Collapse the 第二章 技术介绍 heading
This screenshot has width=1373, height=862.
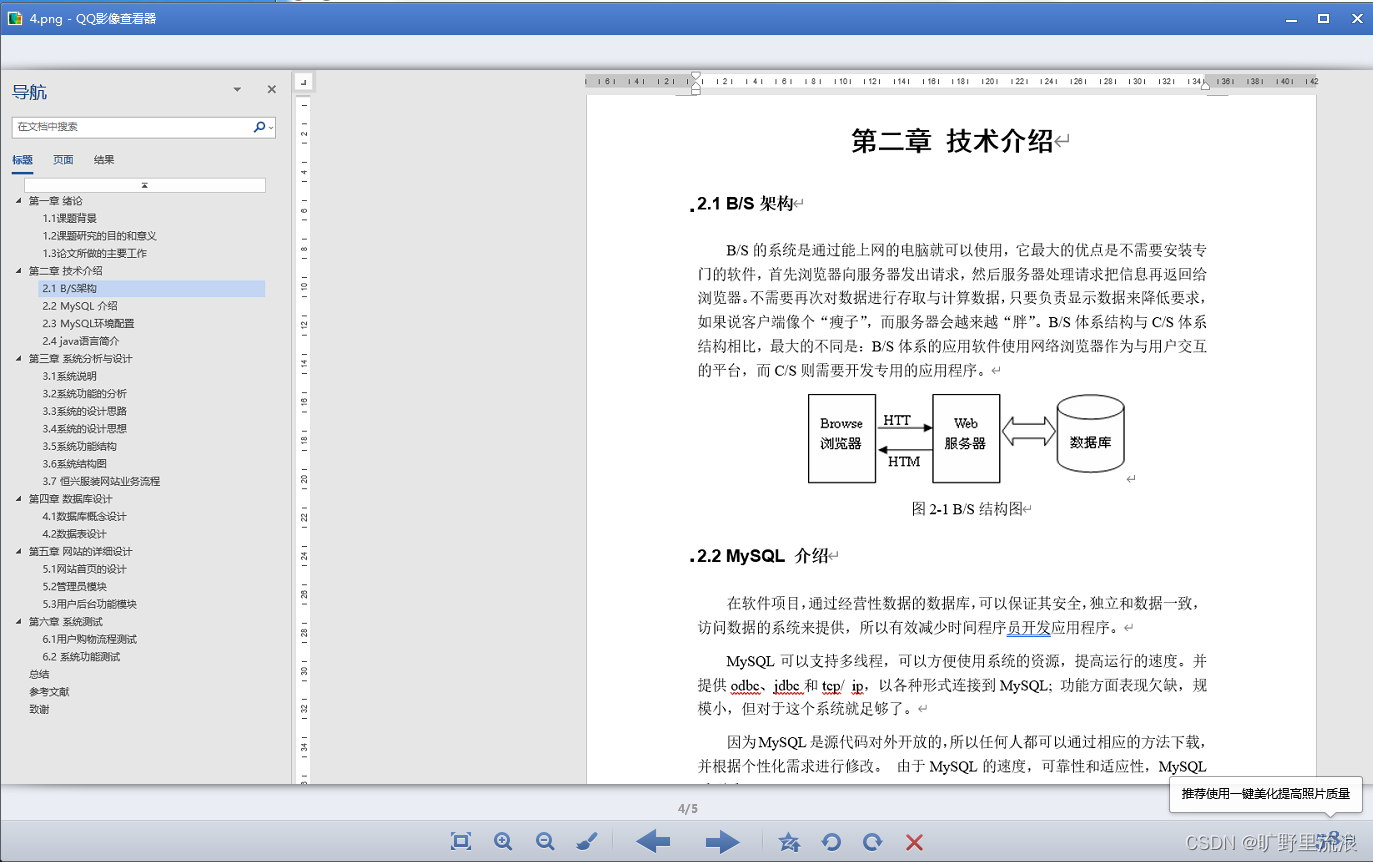pos(17,270)
